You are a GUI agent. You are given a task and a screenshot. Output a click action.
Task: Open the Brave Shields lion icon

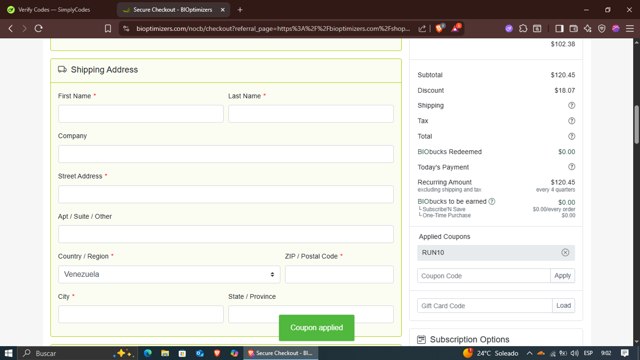440,28
